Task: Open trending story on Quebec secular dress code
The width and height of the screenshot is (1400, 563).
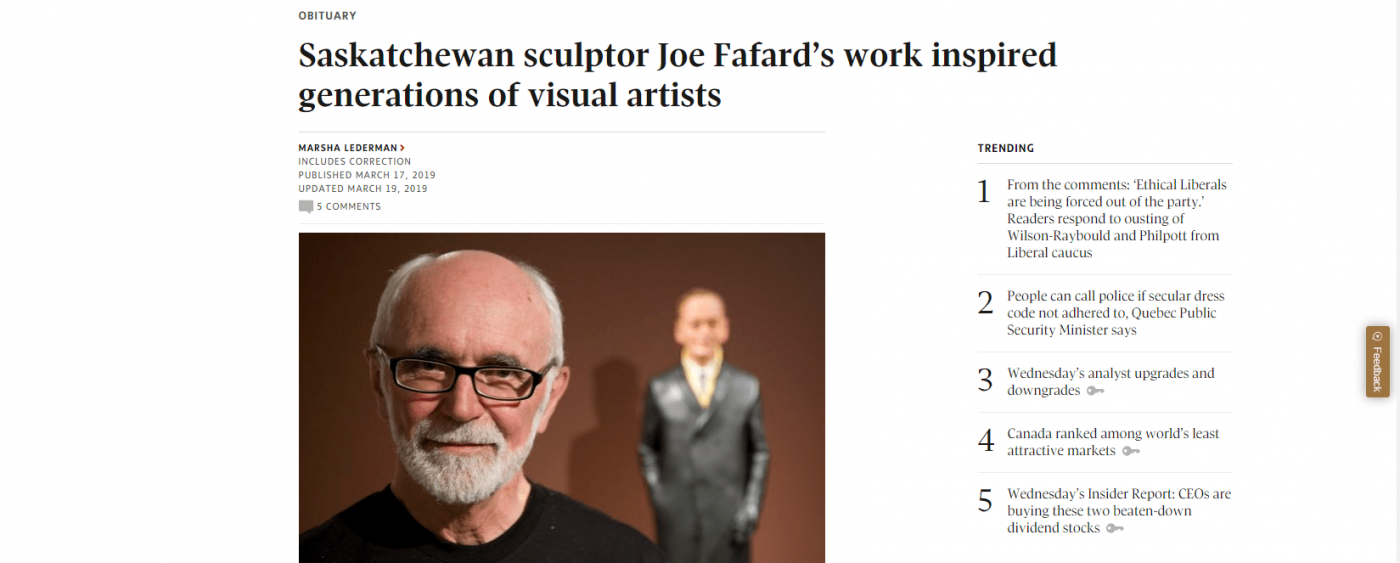Action: [1116, 313]
